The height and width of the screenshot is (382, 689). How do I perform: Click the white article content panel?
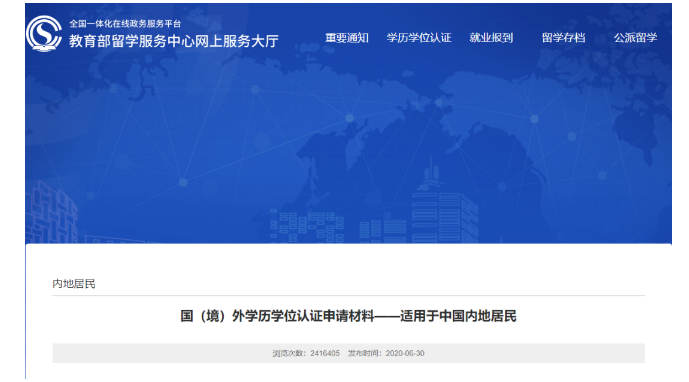coord(348,311)
